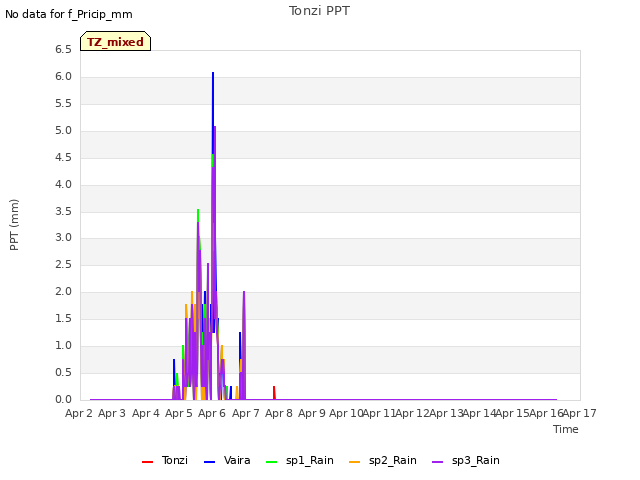Click the 5.0 y-axis tick label

click(x=63, y=131)
